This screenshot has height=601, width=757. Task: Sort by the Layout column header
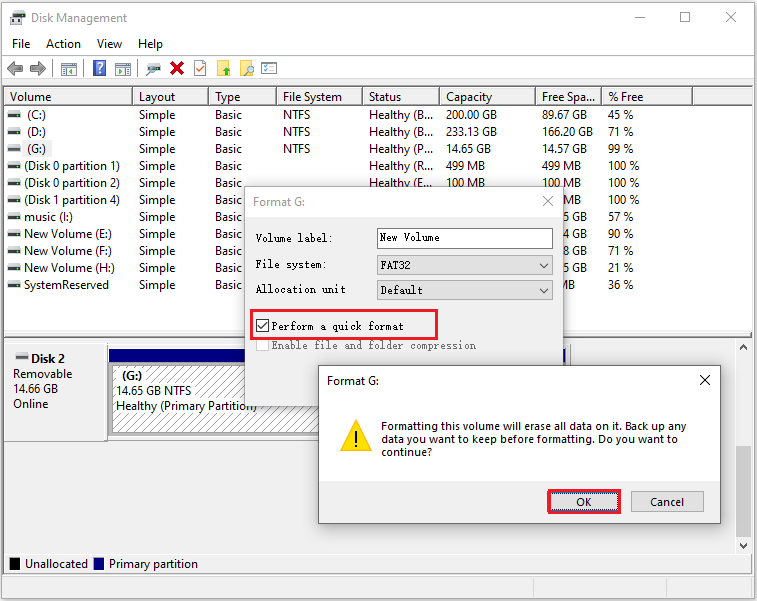click(170, 97)
